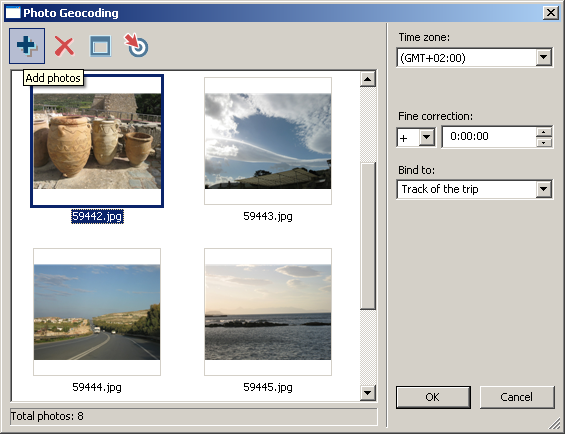Decrease fine correction time with down arrow
This screenshot has width=565, height=434.
543,142
